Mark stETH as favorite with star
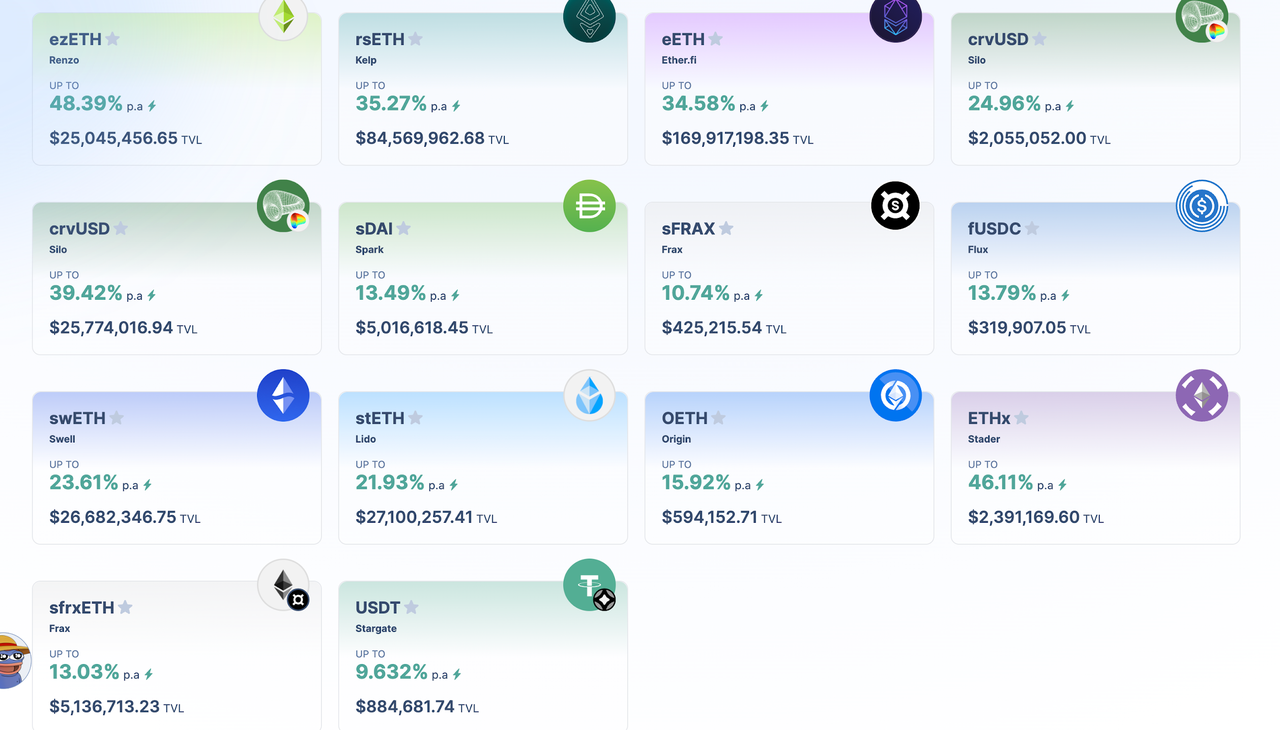This screenshot has height=730, width=1280. [x=415, y=418]
